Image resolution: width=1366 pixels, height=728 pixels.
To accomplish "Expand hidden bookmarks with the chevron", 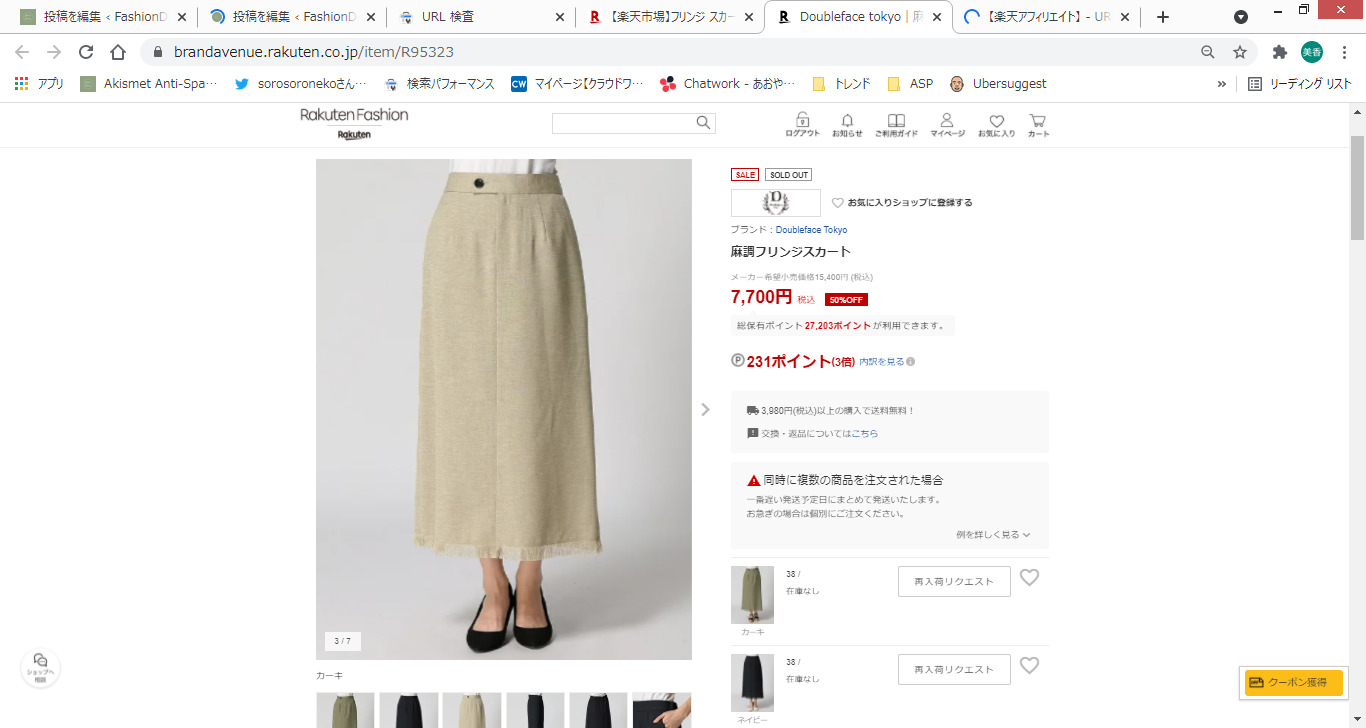I will pyautogui.click(x=1221, y=84).
